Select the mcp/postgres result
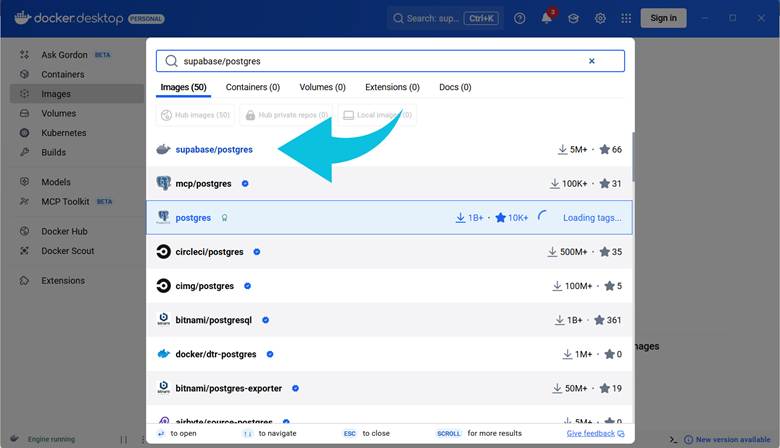780x448 pixels. click(x=389, y=183)
